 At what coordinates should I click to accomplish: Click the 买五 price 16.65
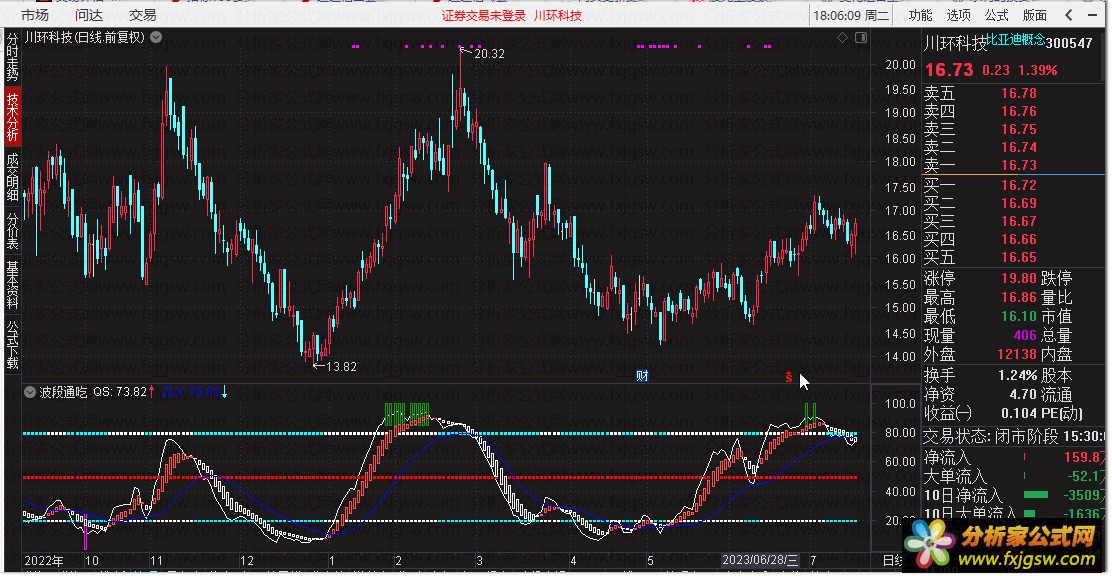coord(1019,257)
